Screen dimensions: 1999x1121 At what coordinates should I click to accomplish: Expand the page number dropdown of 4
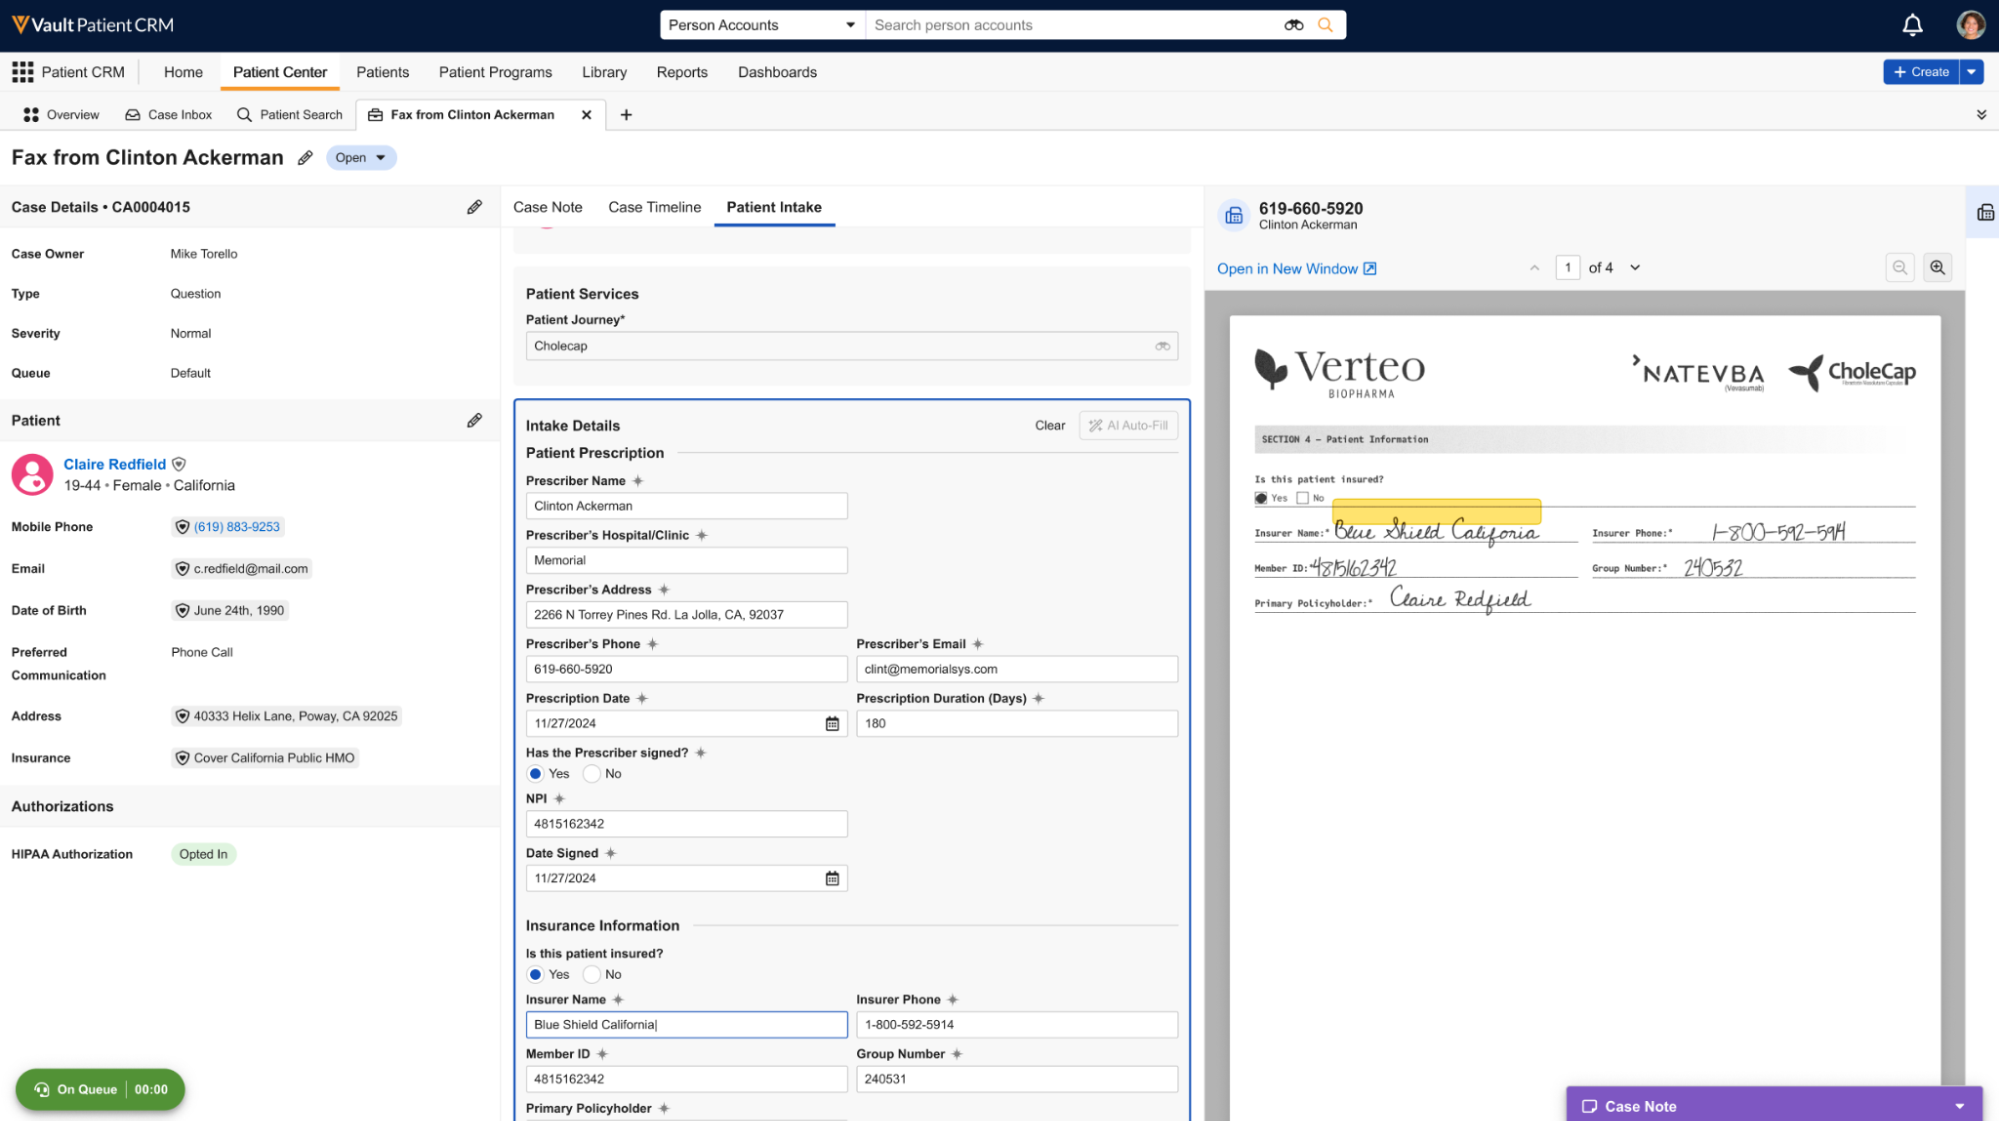[1635, 268]
